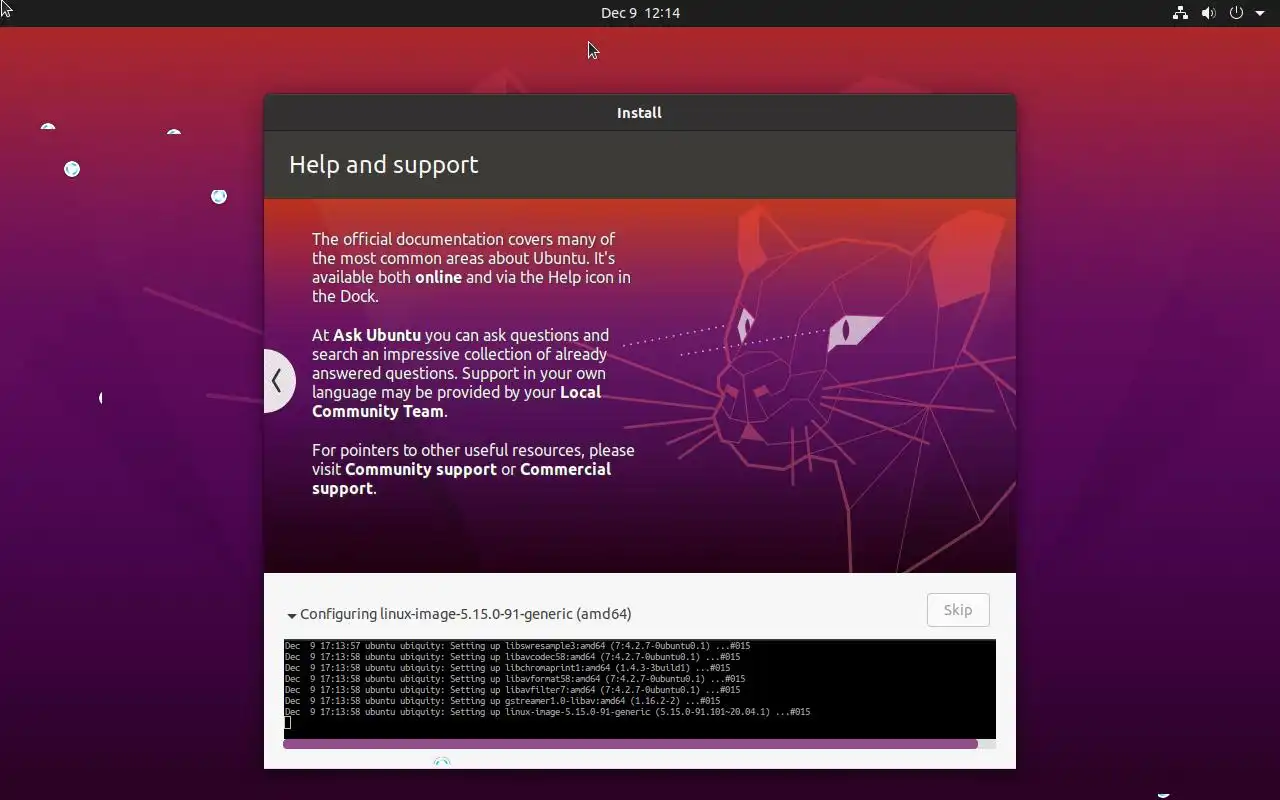Click 'Configuring linux-image-5.15.0-91-generic (amd64)' status text
The height and width of the screenshot is (800, 1280).
click(x=466, y=614)
